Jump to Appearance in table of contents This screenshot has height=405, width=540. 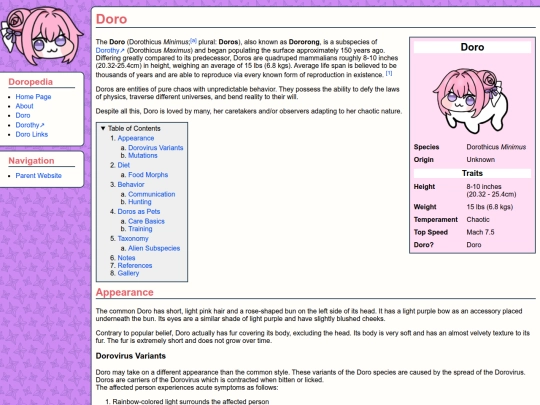[136, 138]
